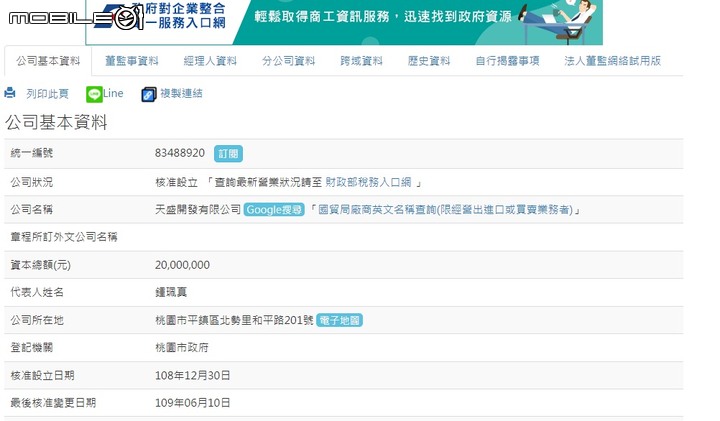Click the approval date 108年12月30日

pos(192,375)
